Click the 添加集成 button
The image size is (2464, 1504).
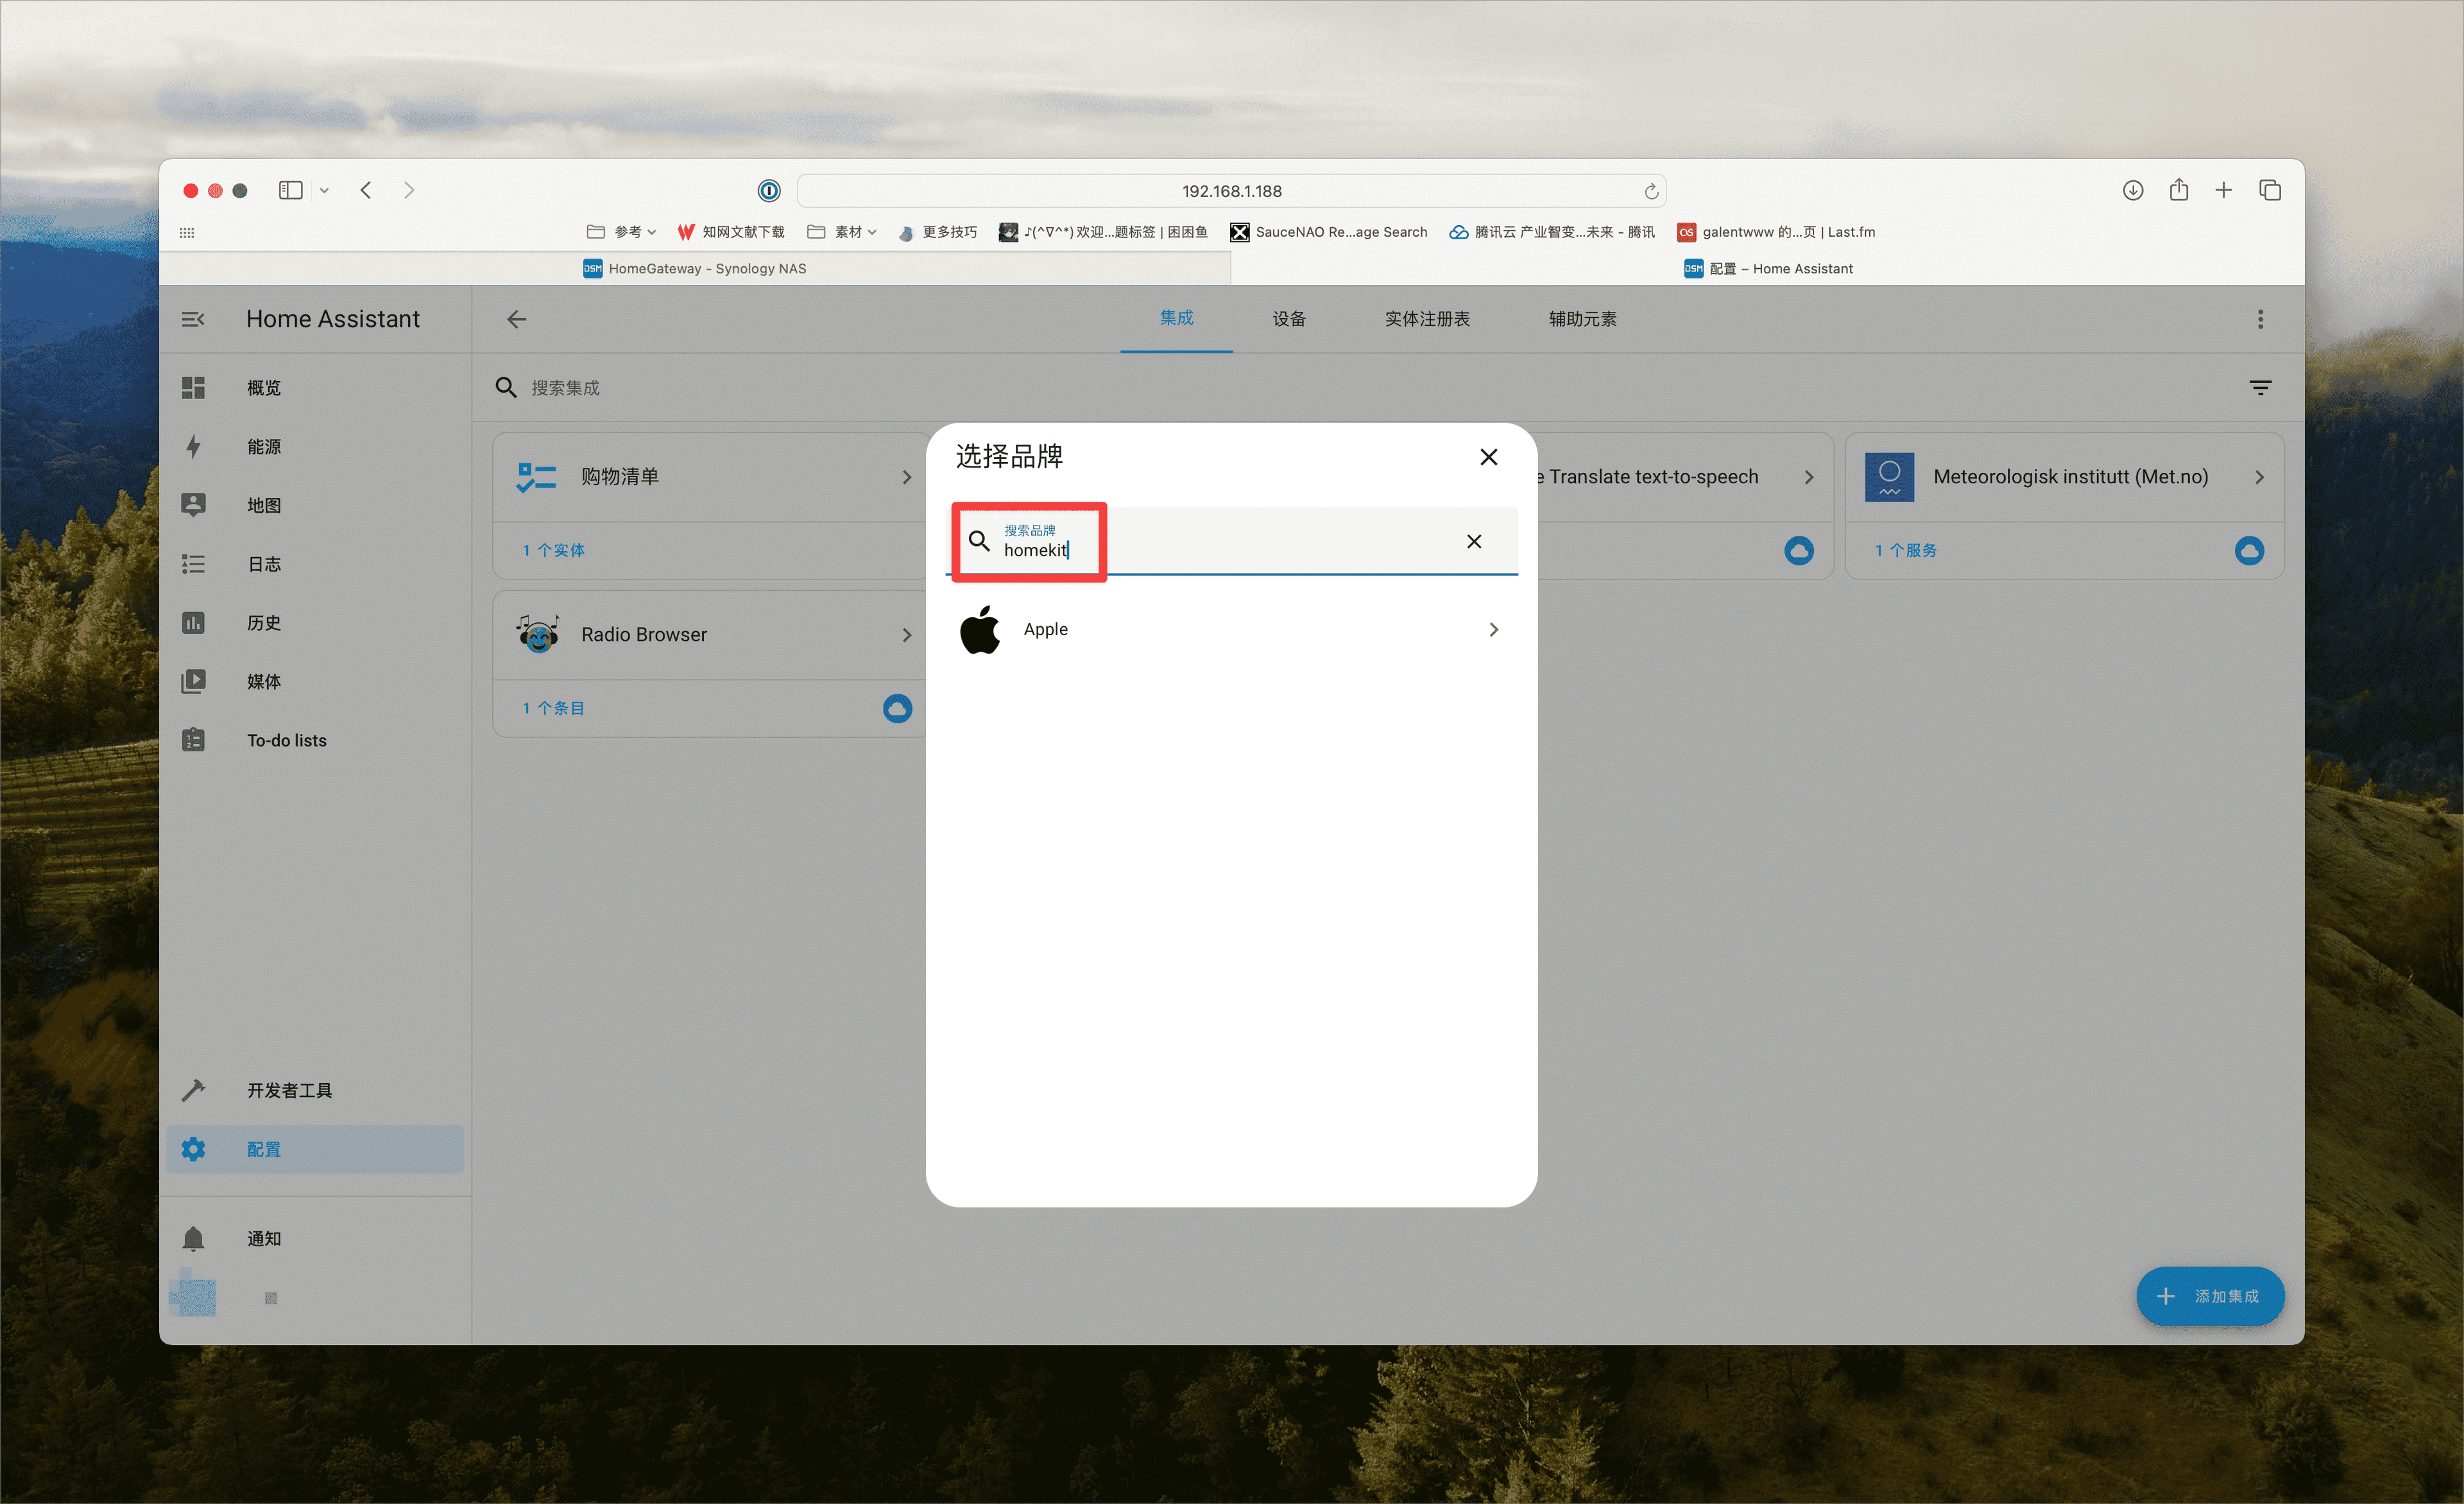tap(2210, 1296)
